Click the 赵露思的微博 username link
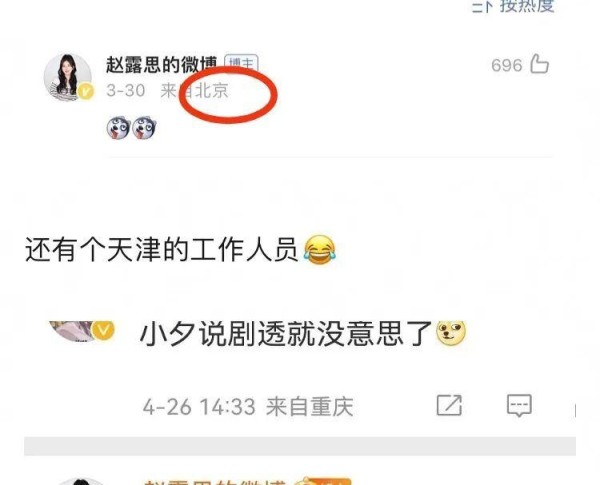600x485 pixels. click(161, 65)
